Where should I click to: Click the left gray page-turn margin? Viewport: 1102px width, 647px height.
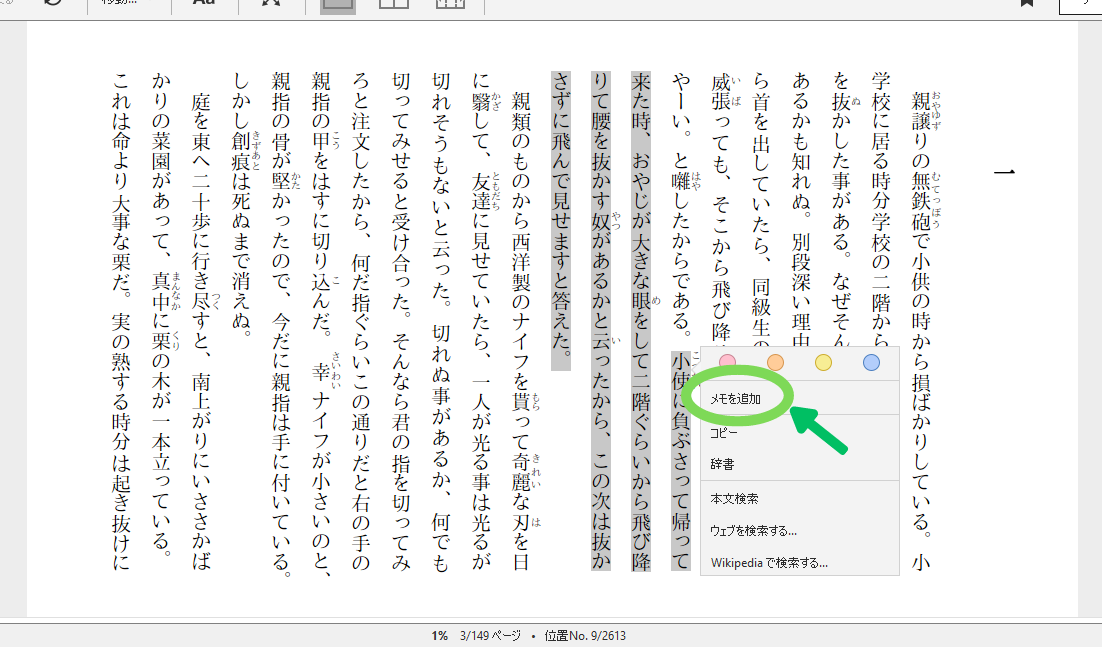pyautogui.click(x=12, y=320)
